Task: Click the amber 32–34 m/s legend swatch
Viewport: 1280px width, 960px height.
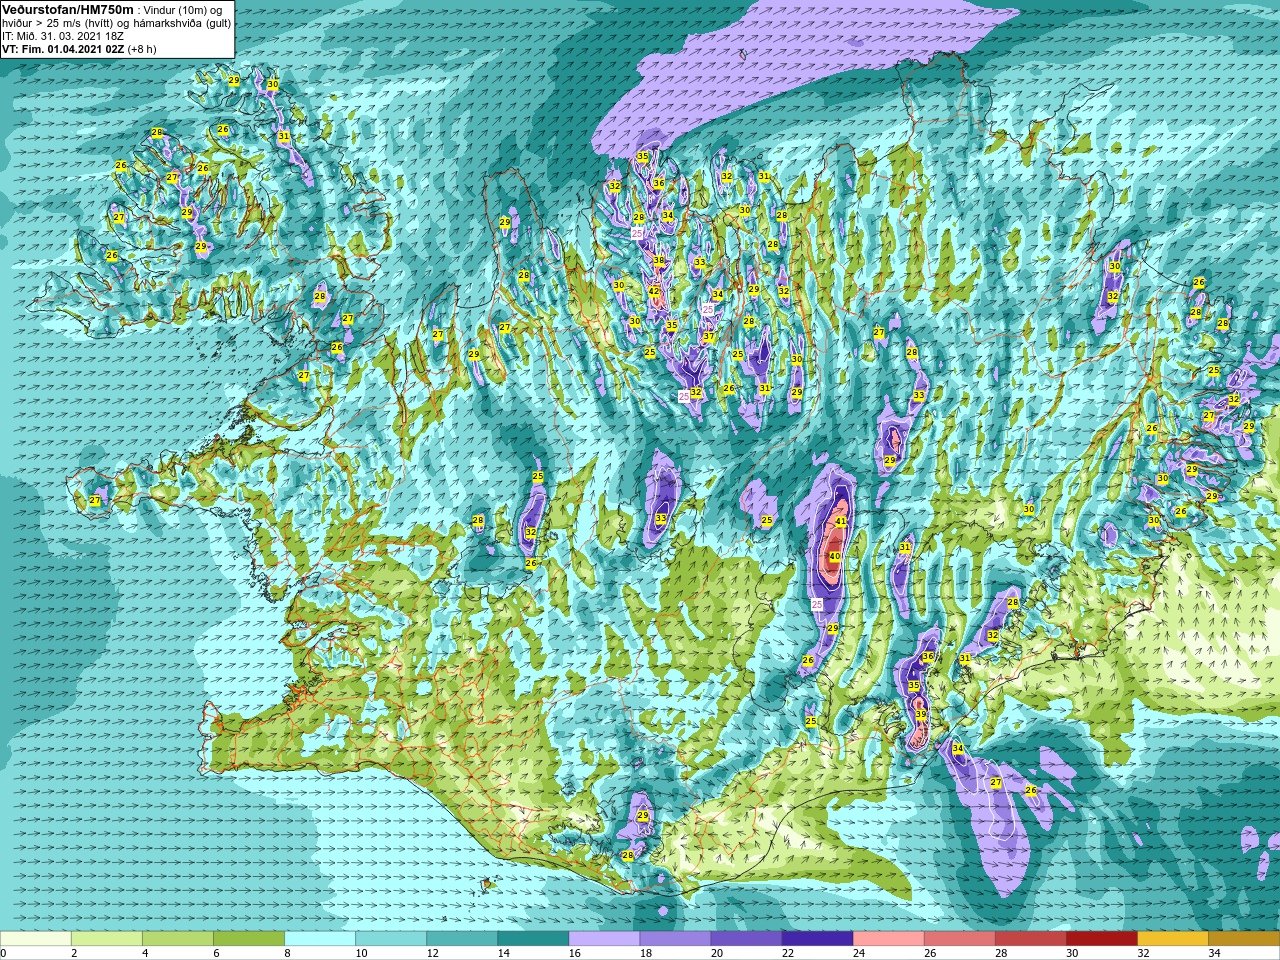Action: click(1172, 939)
